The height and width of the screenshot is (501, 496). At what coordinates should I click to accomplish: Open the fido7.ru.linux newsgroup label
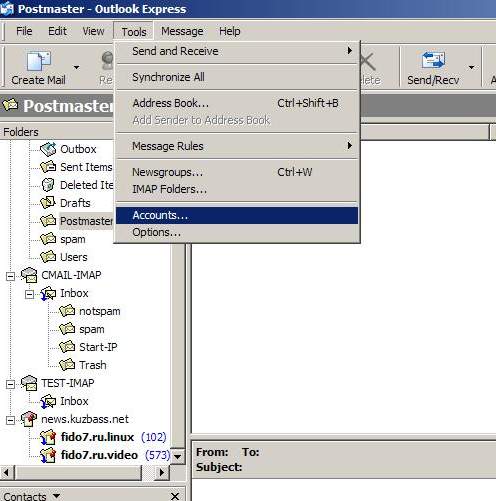coord(97,437)
